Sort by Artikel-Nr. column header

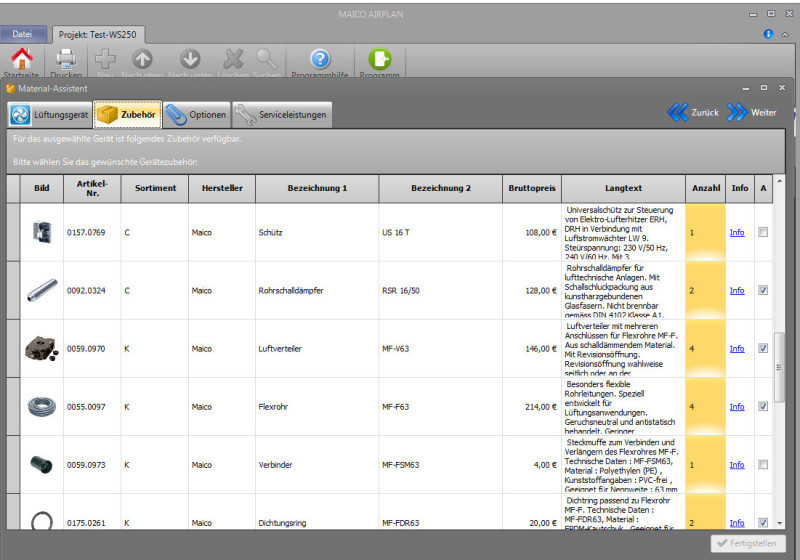tap(92, 188)
